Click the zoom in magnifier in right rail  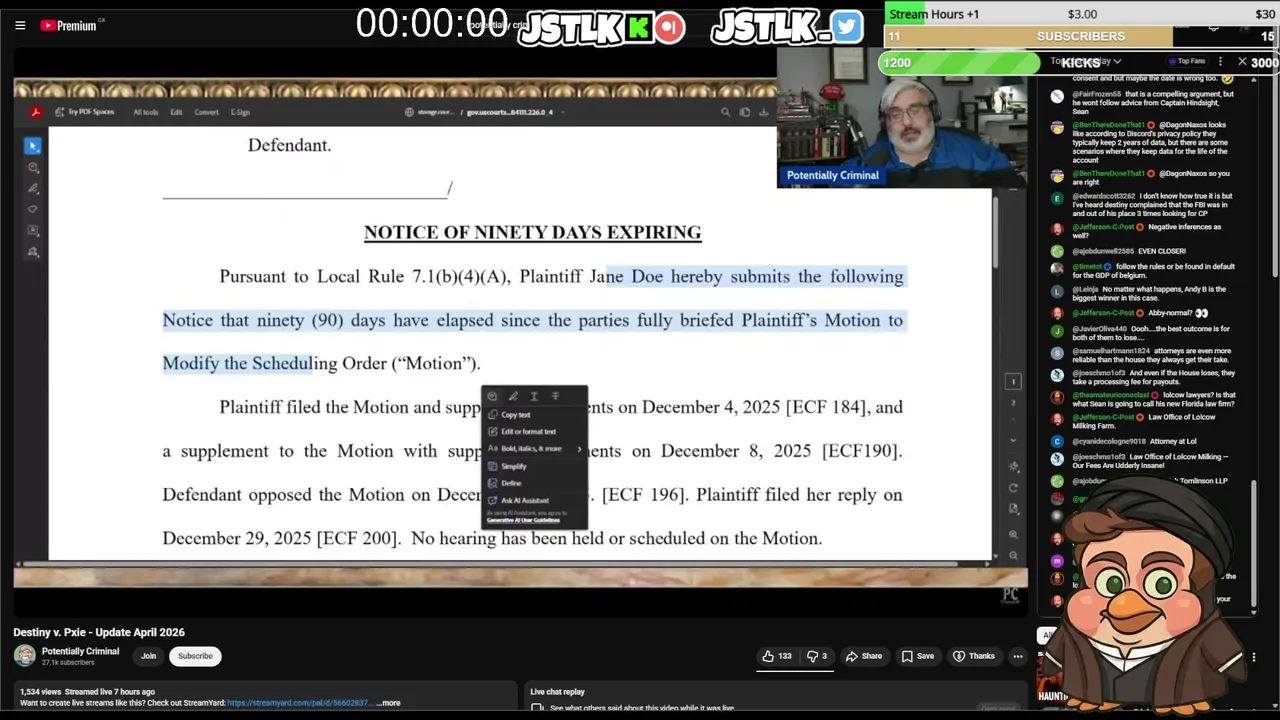1013,535
